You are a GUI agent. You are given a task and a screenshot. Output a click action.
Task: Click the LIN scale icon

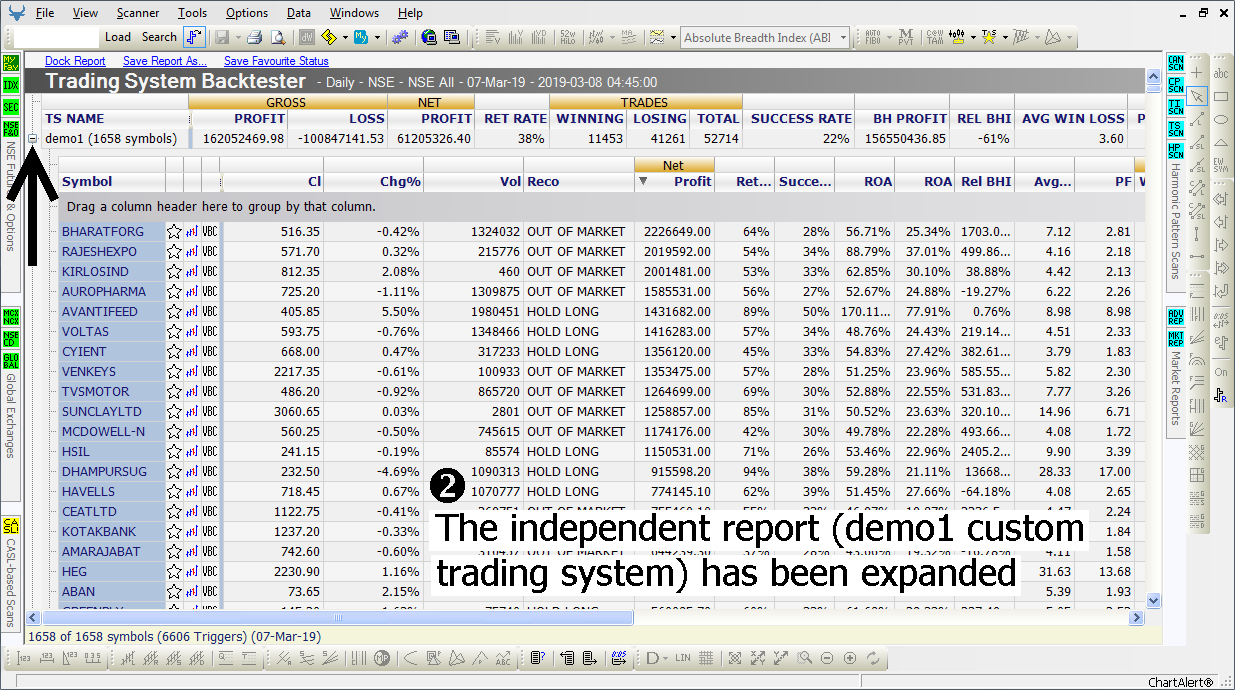pyautogui.click(x=683, y=658)
